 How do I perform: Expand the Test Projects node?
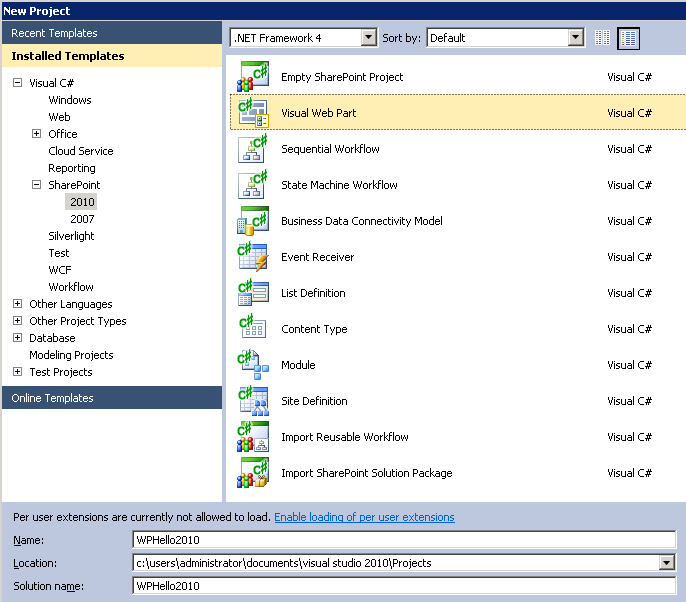tap(18, 371)
